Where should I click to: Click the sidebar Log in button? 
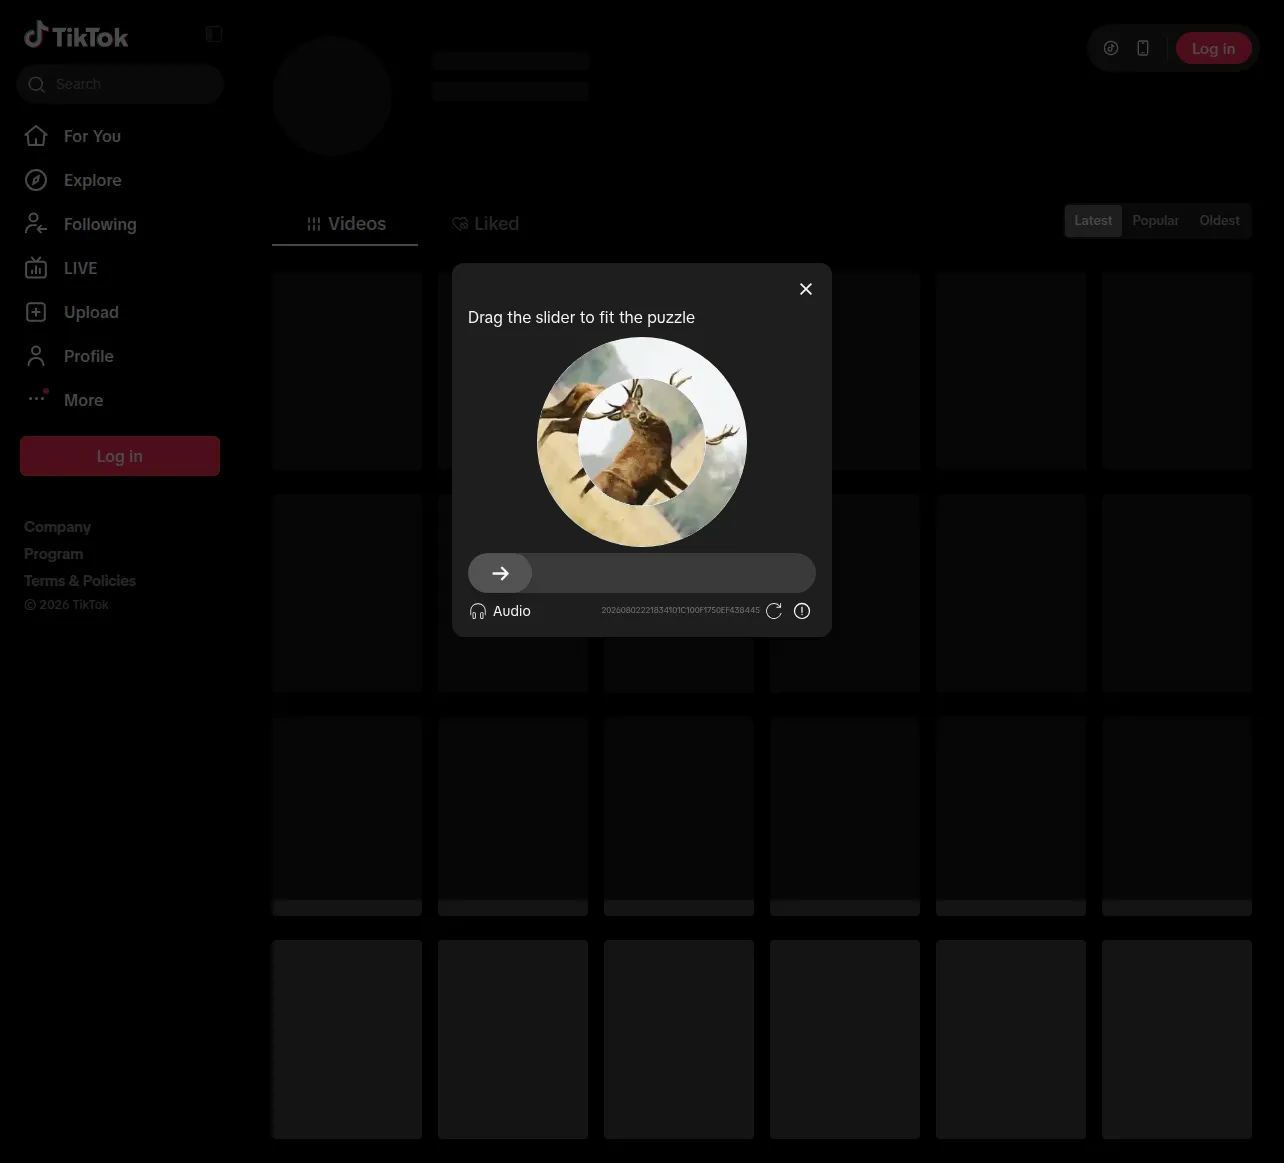click(x=120, y=456)
